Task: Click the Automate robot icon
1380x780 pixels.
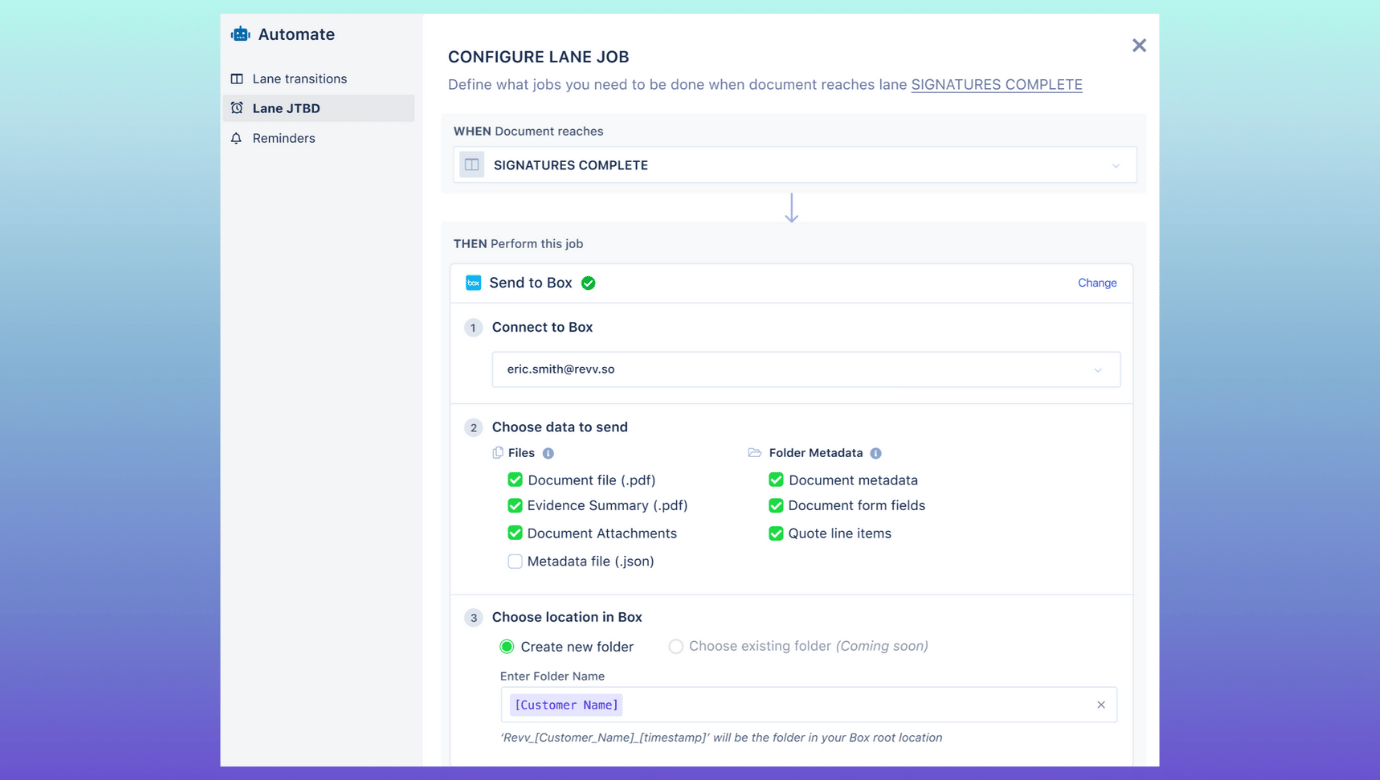Action: tap(240, 34)
